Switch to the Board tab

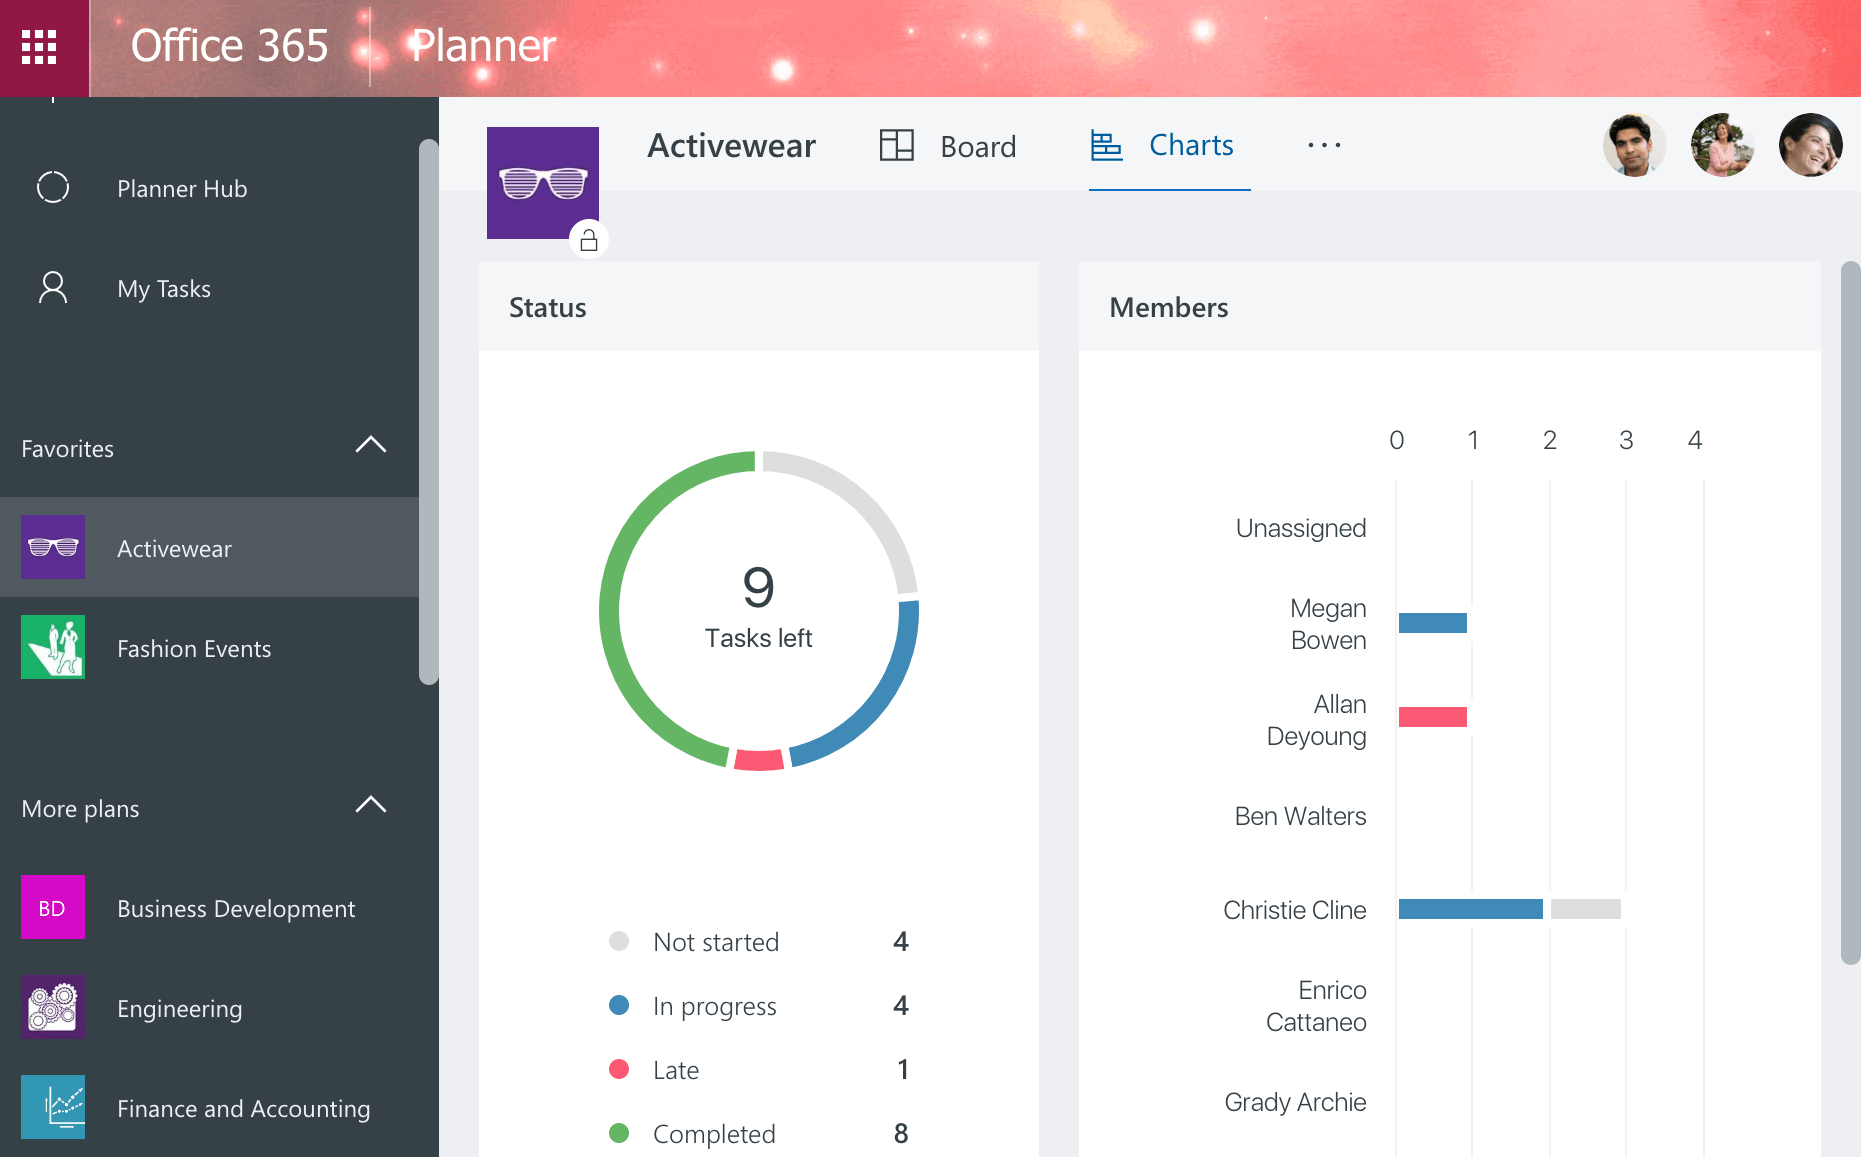(x=977, y=146)
